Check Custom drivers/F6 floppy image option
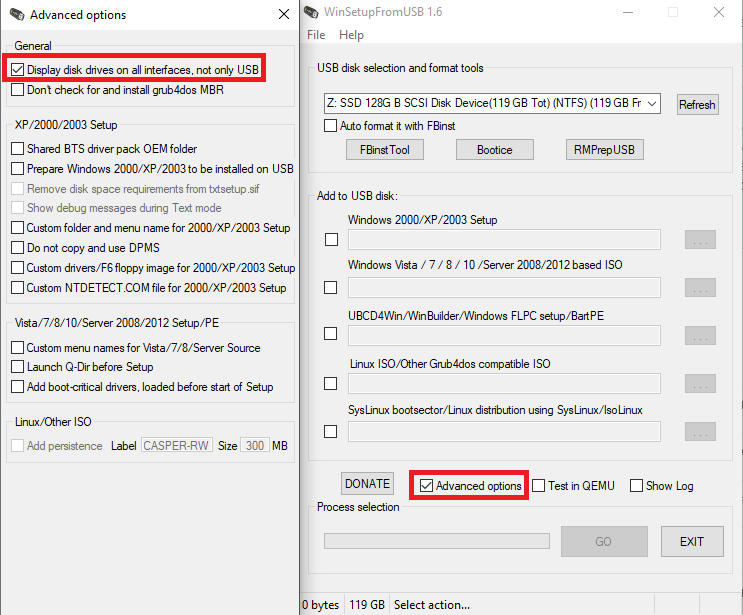This screenshot has width=743, height=615. [x=18, y=268]
